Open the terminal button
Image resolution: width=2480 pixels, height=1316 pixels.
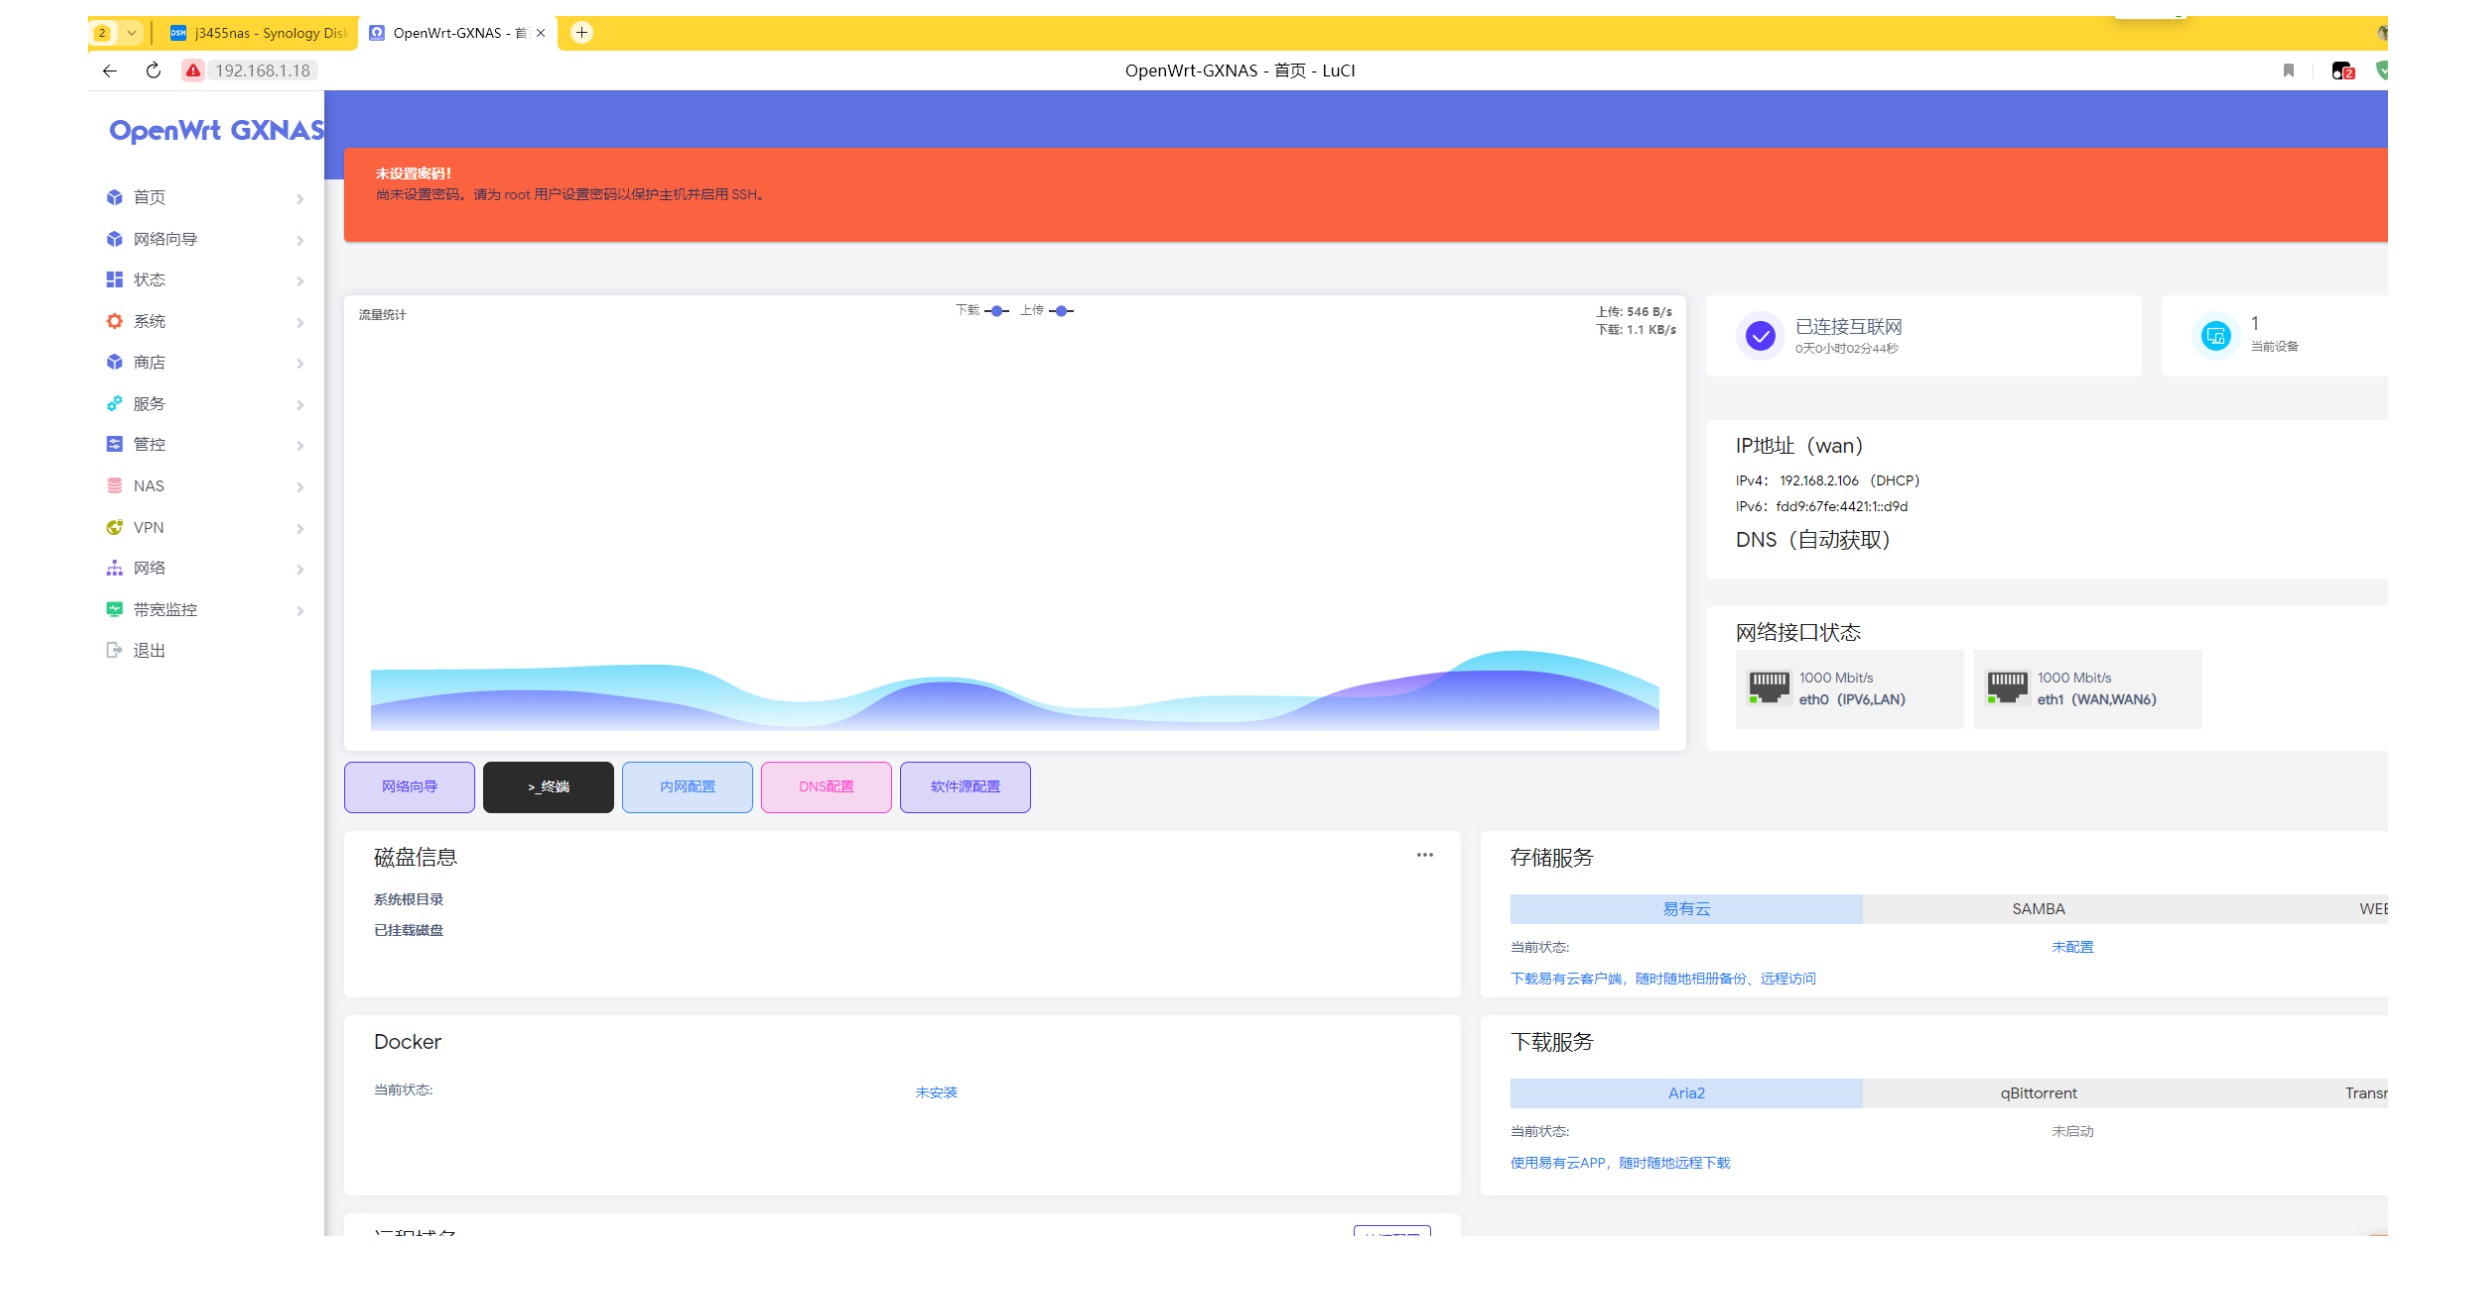[548, 787]
